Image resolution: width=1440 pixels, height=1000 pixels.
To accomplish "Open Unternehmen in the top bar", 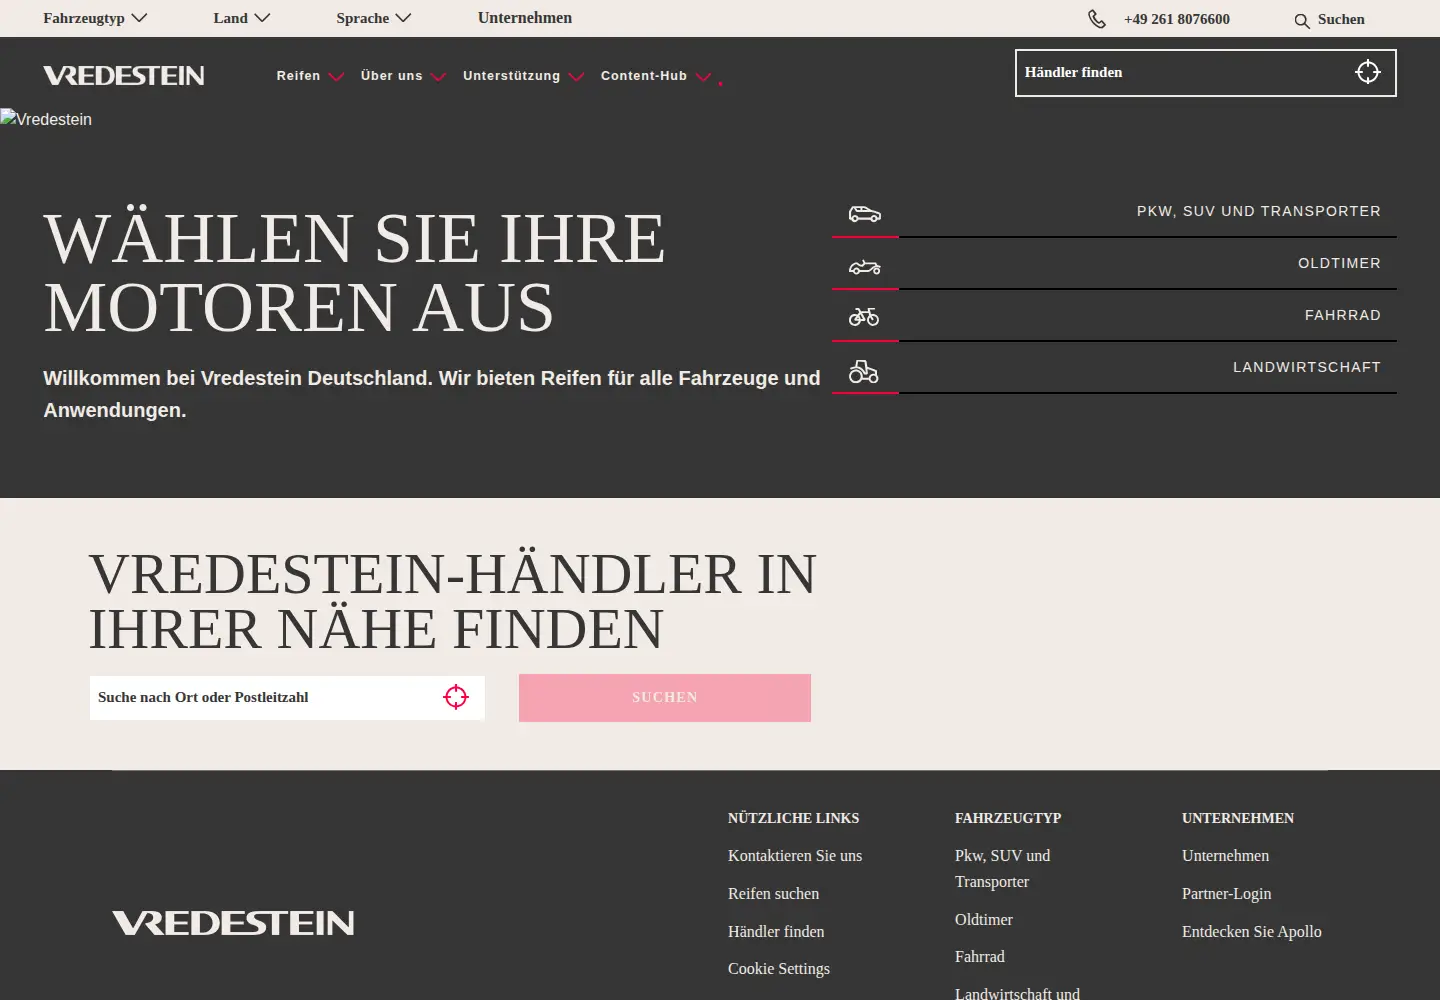I will click(525, 18).
